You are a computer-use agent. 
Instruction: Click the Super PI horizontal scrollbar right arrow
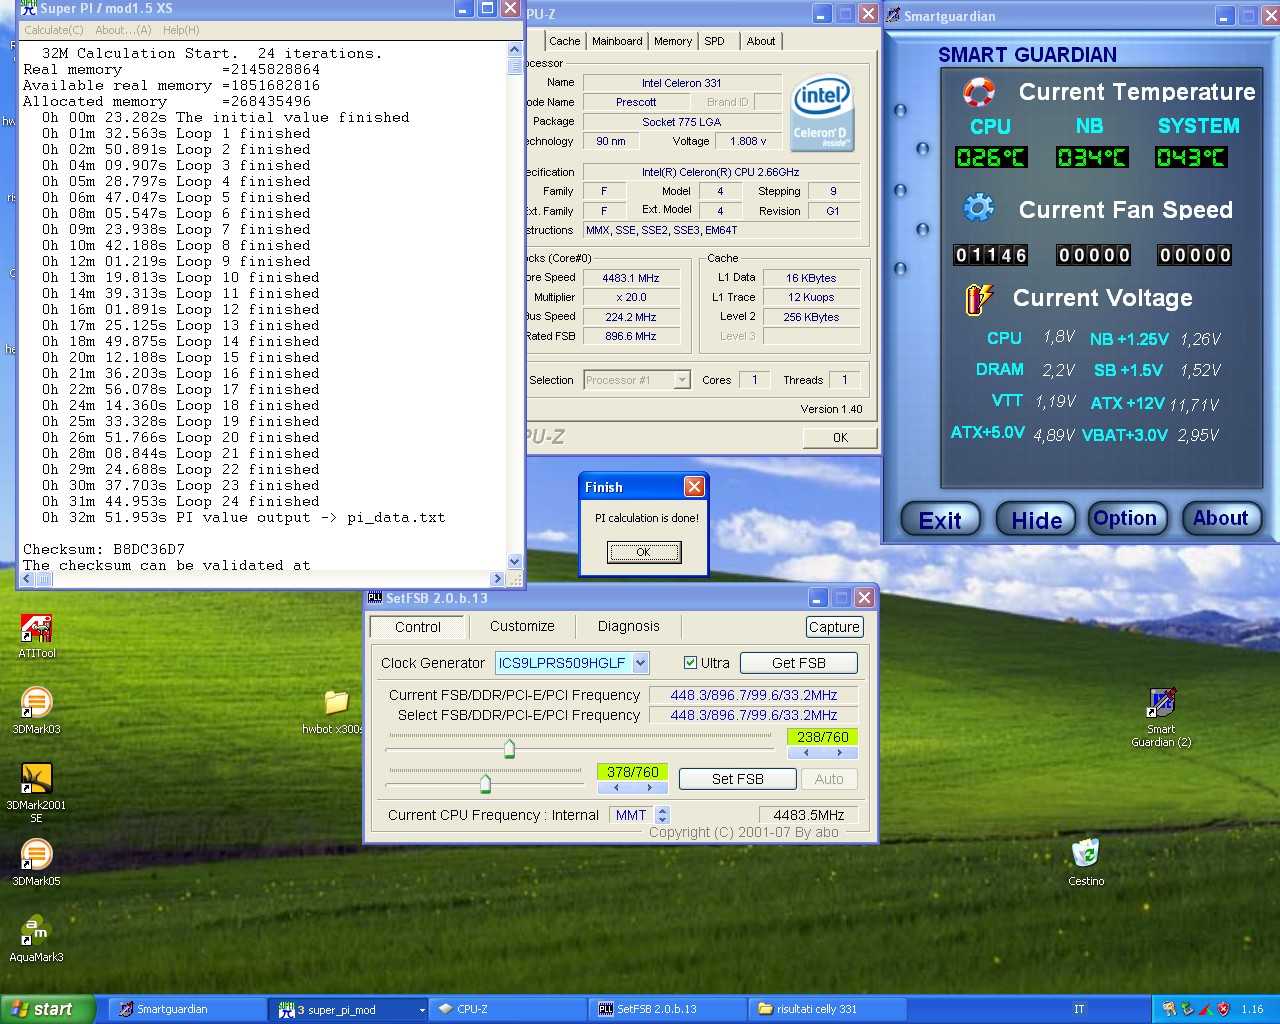click(498, 579)
